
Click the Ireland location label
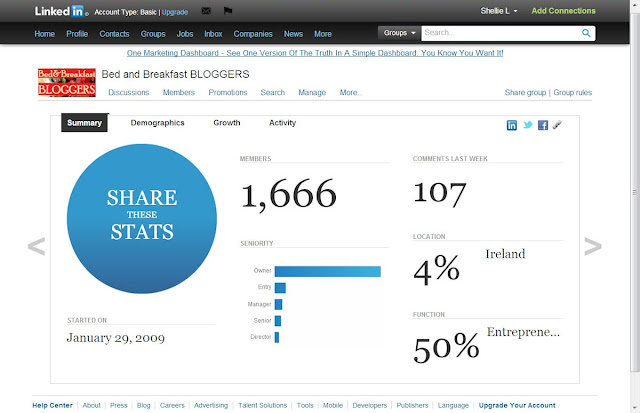[x=505, y=254]
